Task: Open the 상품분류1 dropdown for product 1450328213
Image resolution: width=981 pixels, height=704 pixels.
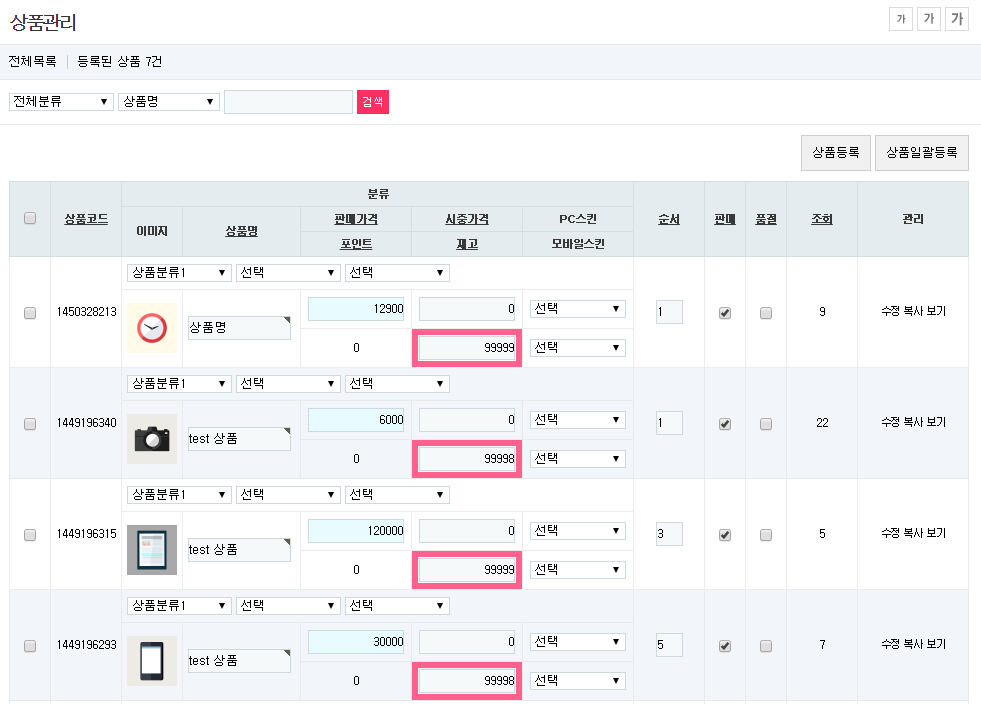Action: click(179, 272)
